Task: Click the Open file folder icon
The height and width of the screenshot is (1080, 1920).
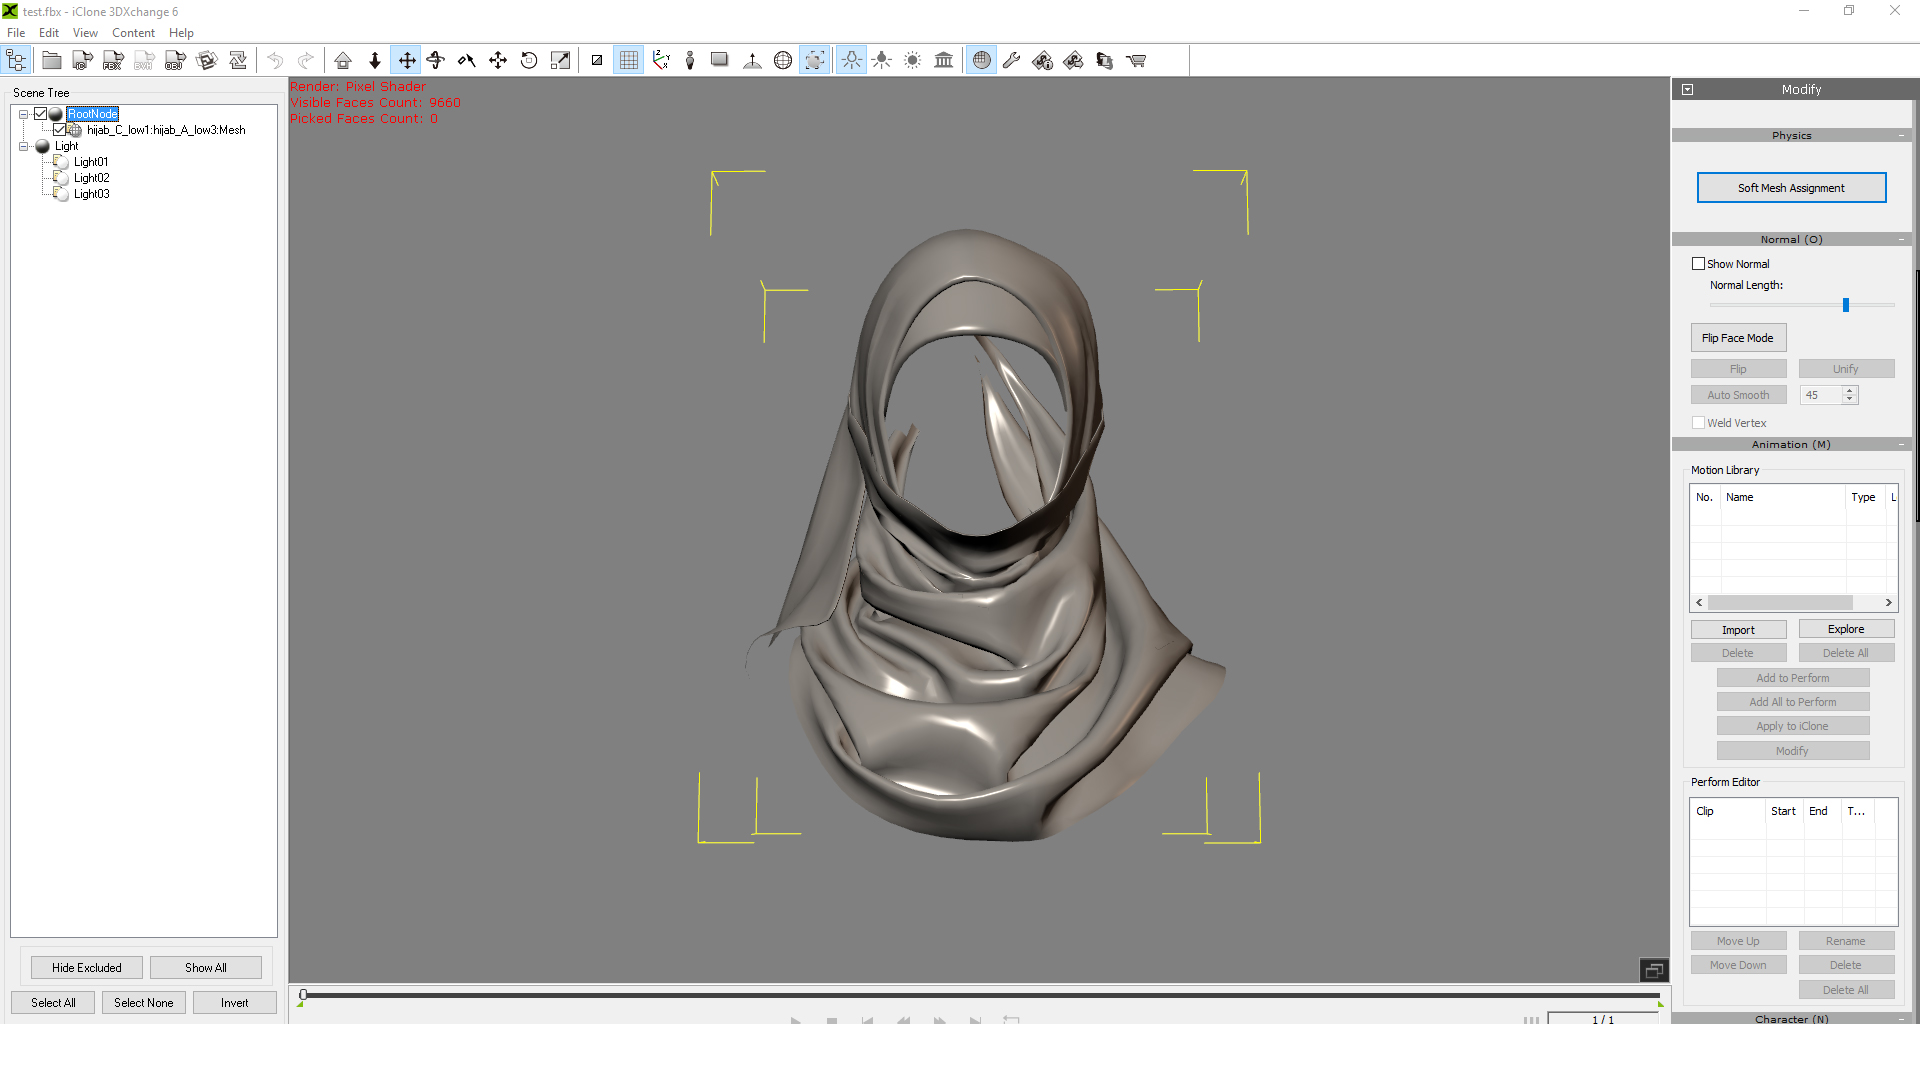Action: 51,61
